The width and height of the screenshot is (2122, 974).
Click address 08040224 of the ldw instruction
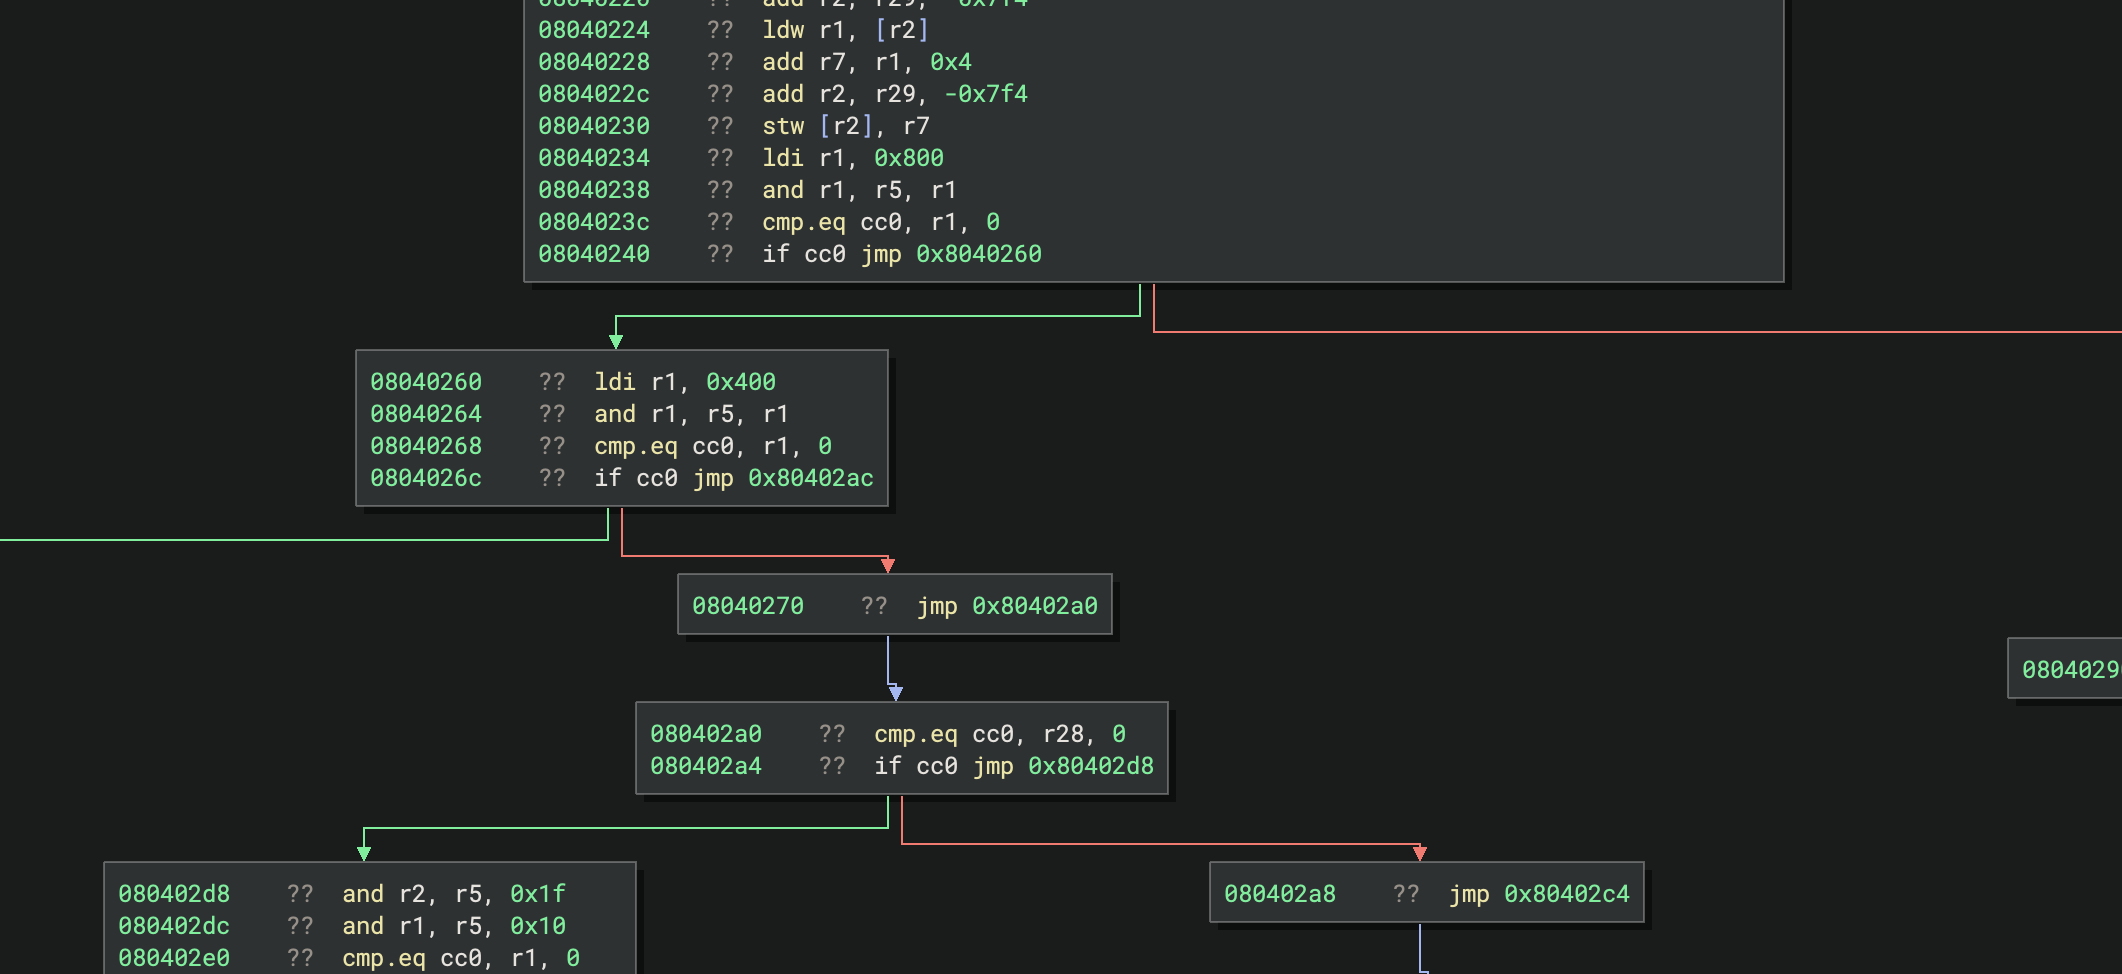(x=594, y=30)
